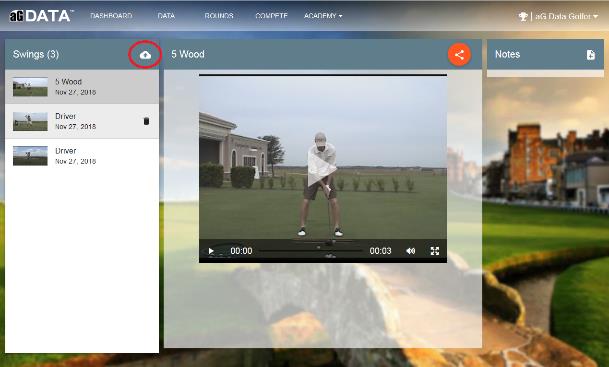This screenshot has width=609, height=367.
Task: Click the trophy icon in header
Action: pos(523,16)
